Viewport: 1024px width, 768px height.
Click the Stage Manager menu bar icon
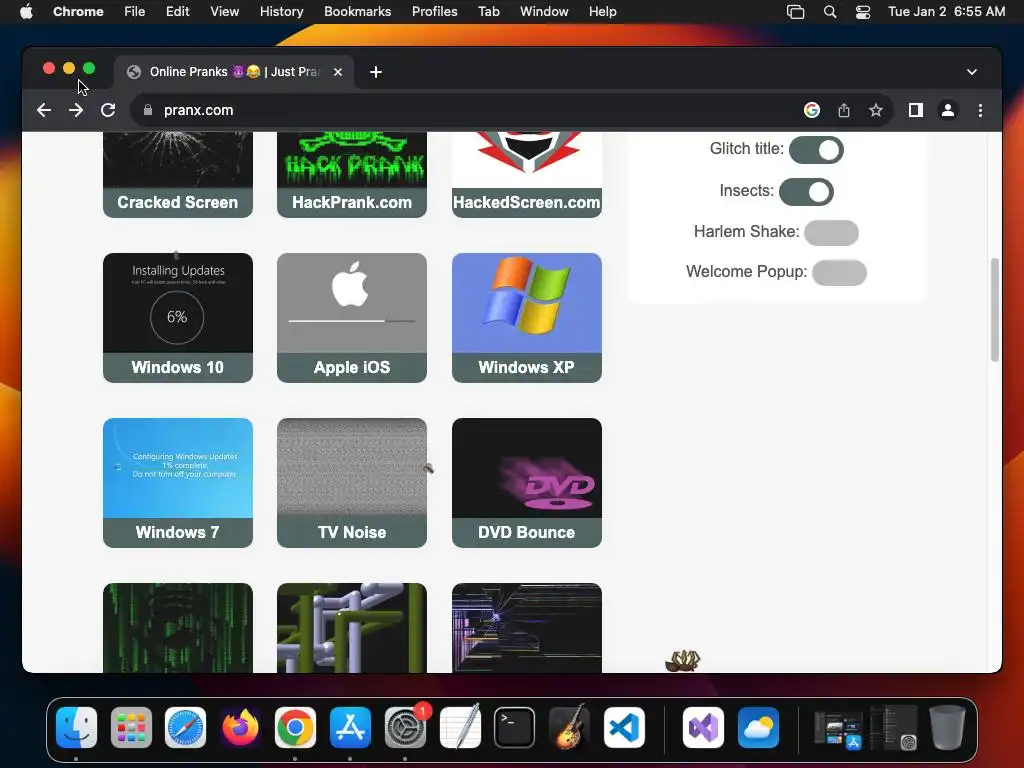pyautogui.click(x=795, y=12)
